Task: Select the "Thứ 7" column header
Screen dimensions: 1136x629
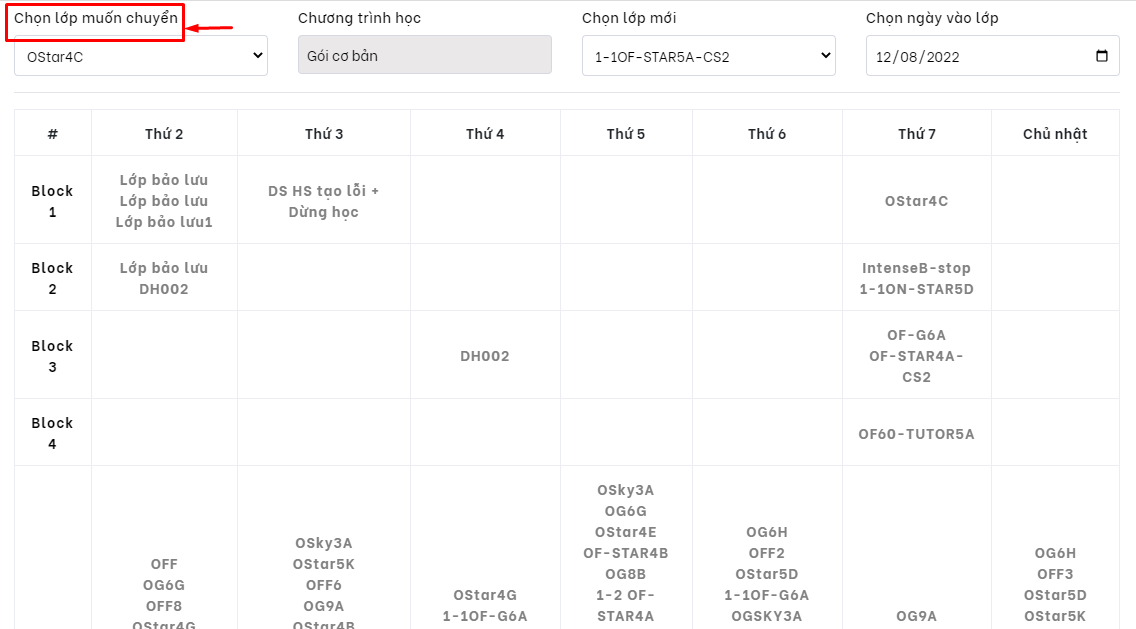Action: [x=917, y=133]
